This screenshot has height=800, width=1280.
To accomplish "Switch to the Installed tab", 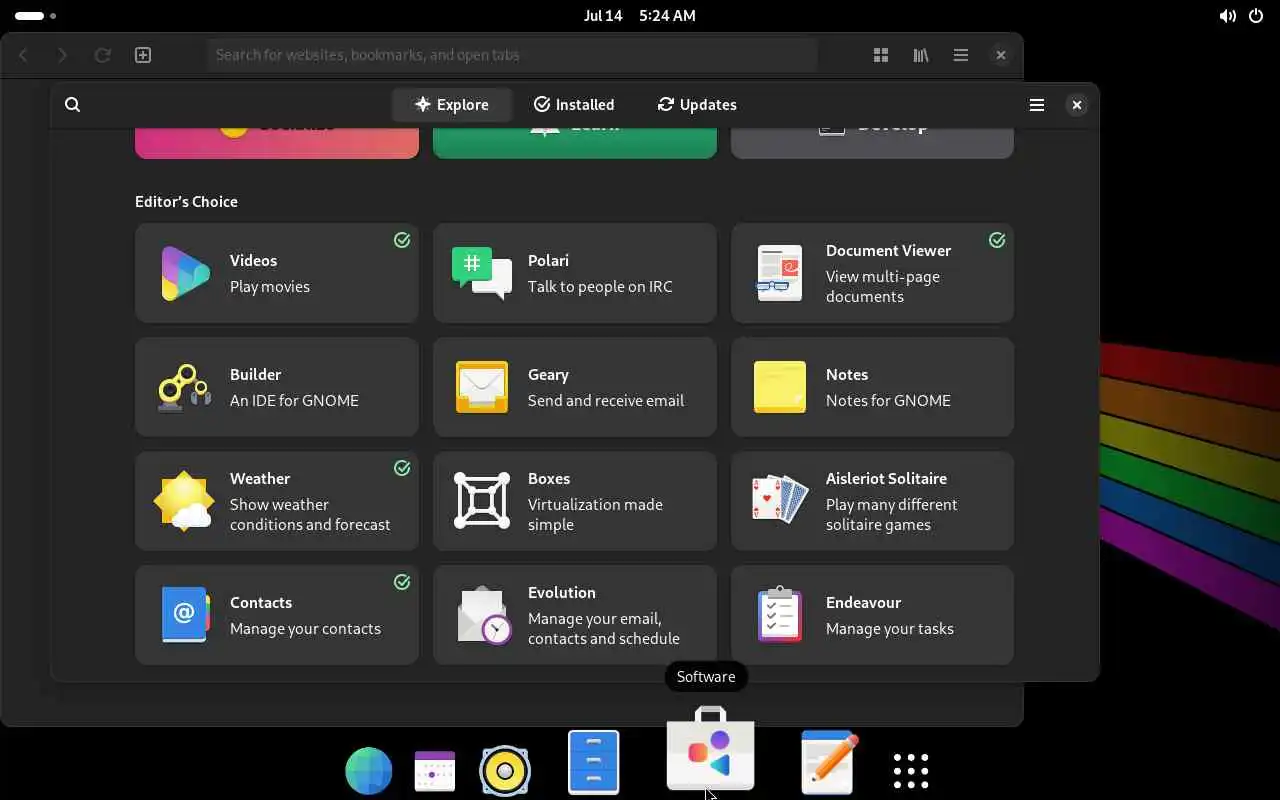I will [574, 105].
